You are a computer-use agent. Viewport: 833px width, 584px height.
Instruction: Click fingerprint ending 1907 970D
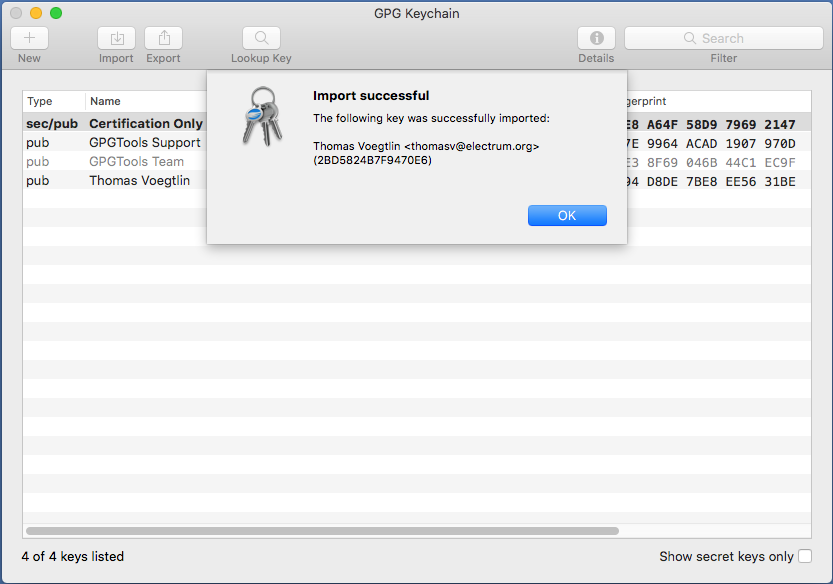pos(711,143)
